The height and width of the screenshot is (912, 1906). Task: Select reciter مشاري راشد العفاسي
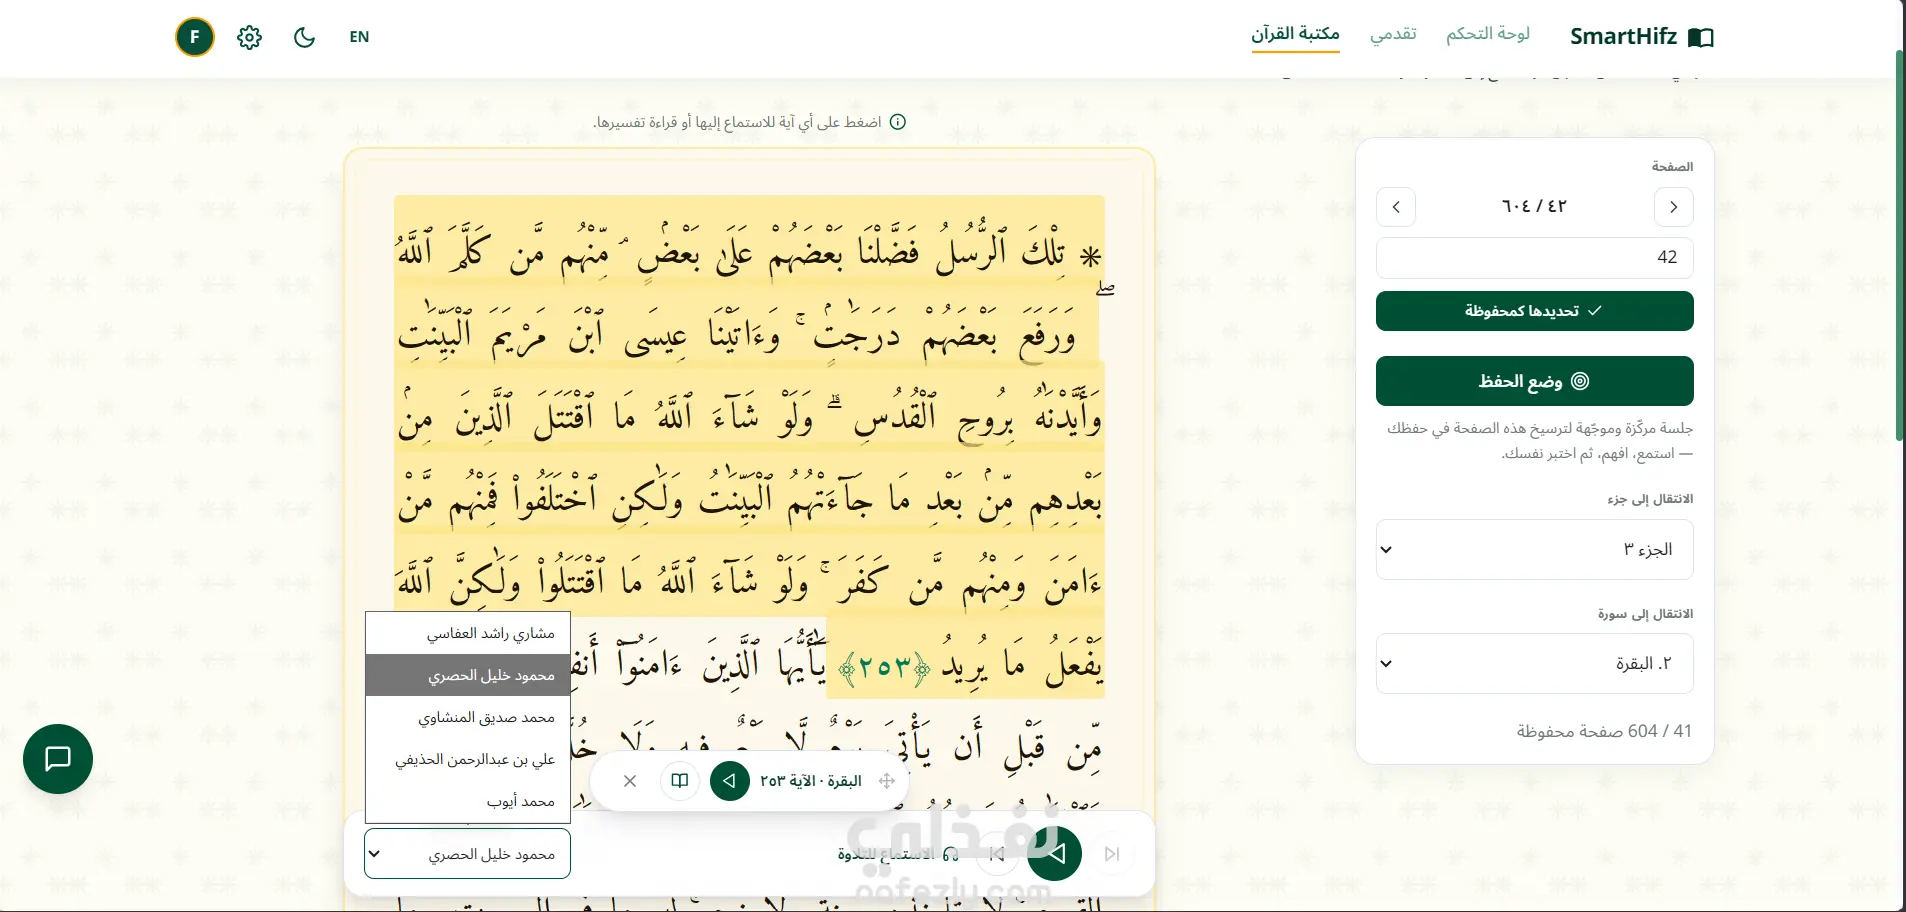pyautogui.click(x=468, y=633)
